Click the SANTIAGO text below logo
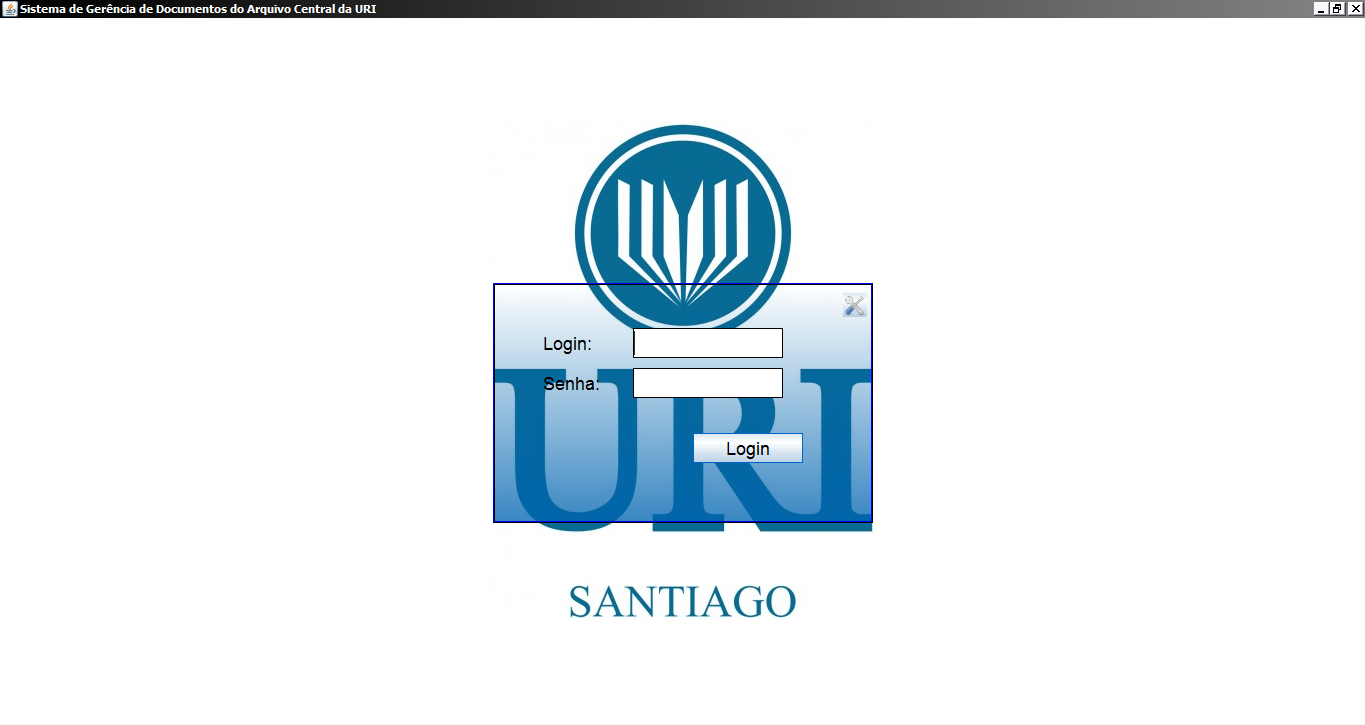This screenshot has width=1365, height=725. [x=682, y=602]
